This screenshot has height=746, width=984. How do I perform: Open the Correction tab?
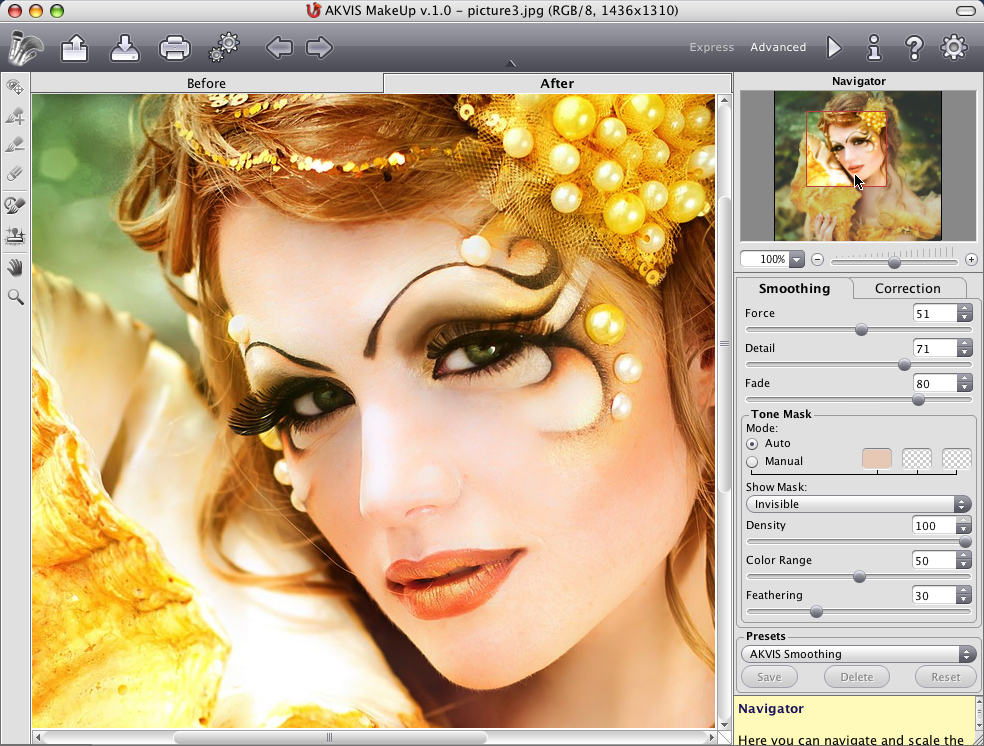(907, 288)
